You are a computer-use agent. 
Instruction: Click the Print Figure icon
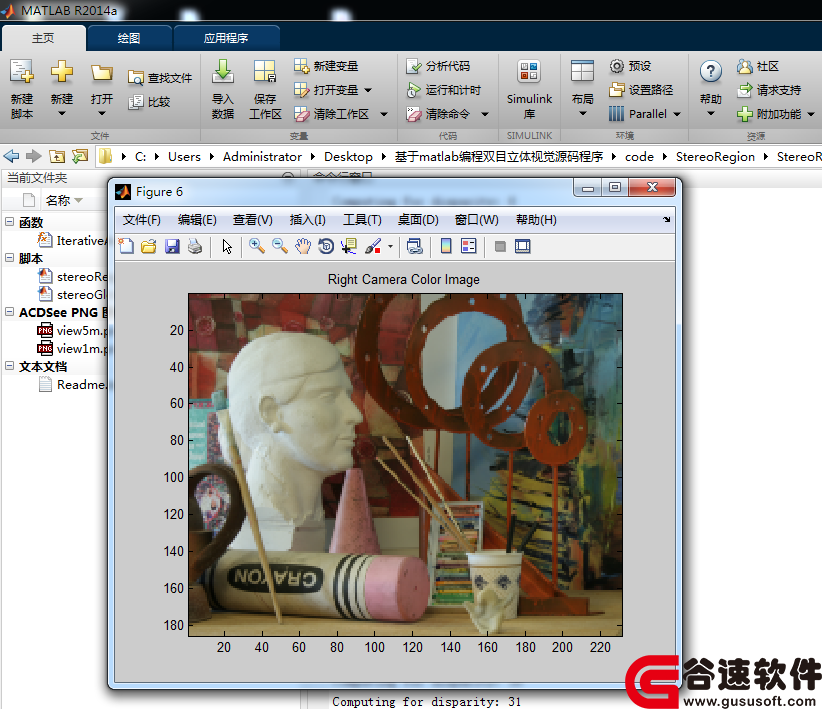pos(195,246)
